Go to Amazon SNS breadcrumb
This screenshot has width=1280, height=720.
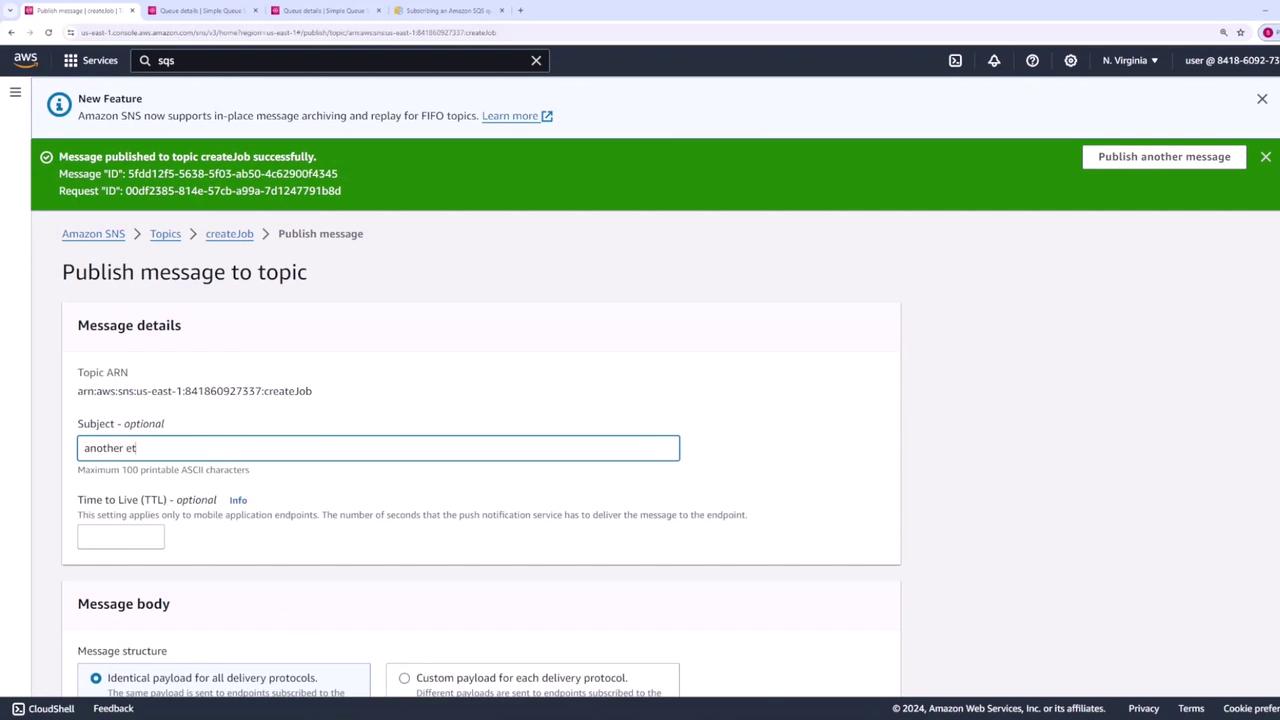(93, 234)
